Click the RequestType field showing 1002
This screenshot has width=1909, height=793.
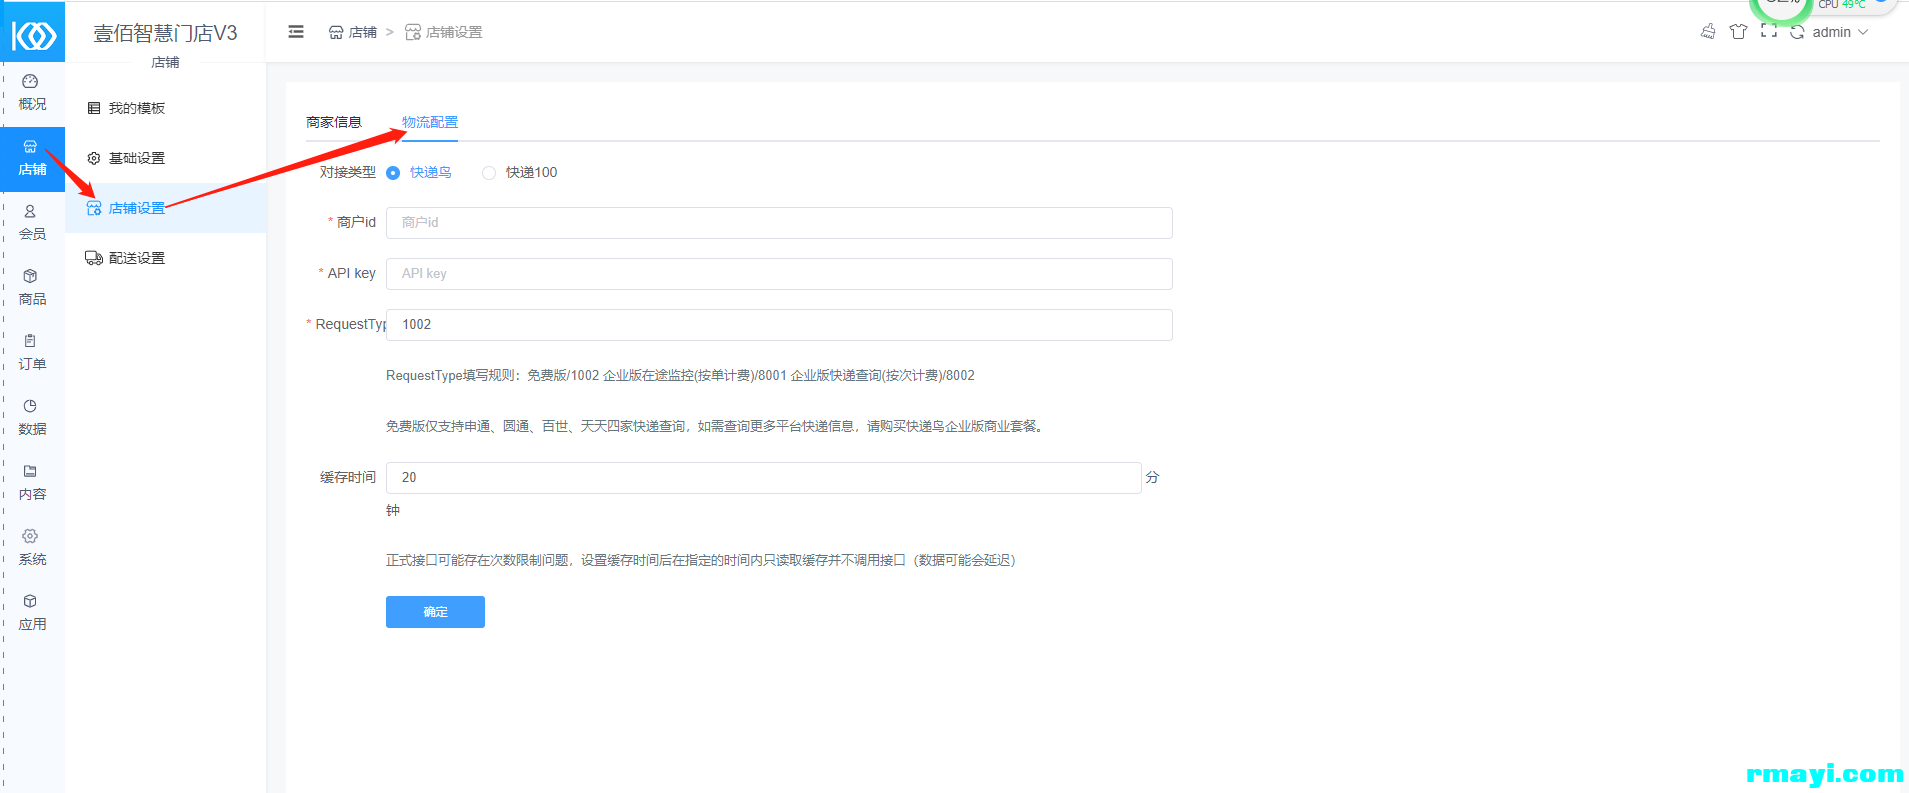coord(779,325)
